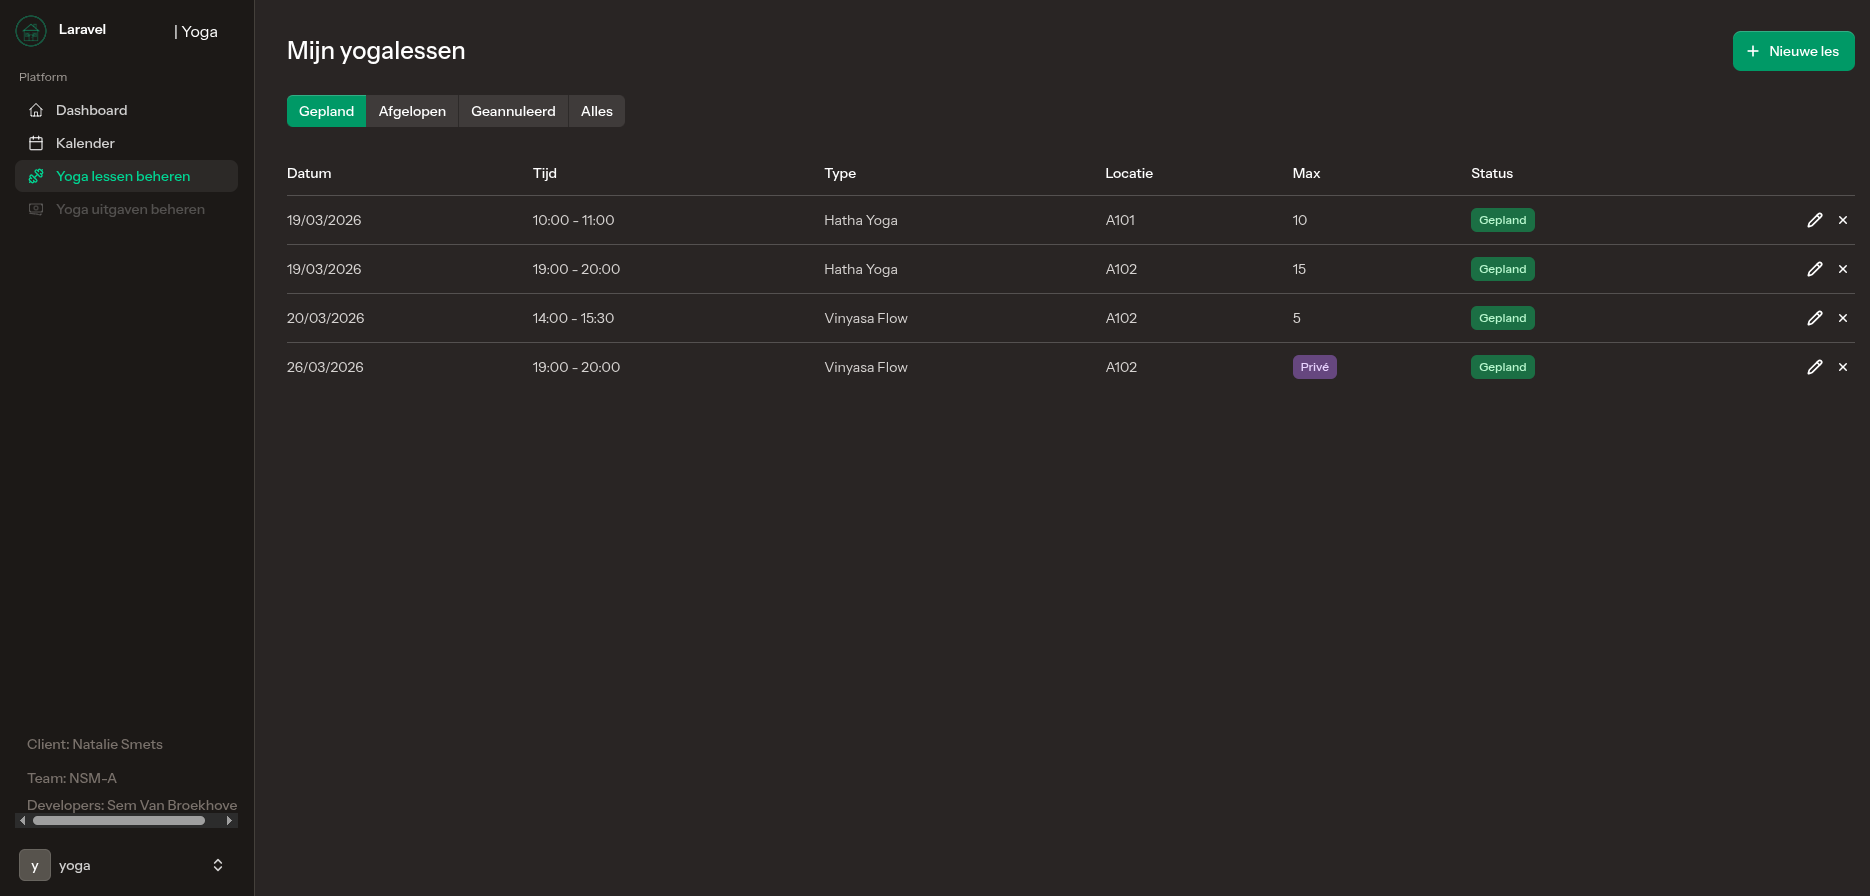The height and width of the screenshot is (896, 1870).
Task: Delete the 20/03/2026 Vinyasa Flow lesson
Action: coord(1842,318)
